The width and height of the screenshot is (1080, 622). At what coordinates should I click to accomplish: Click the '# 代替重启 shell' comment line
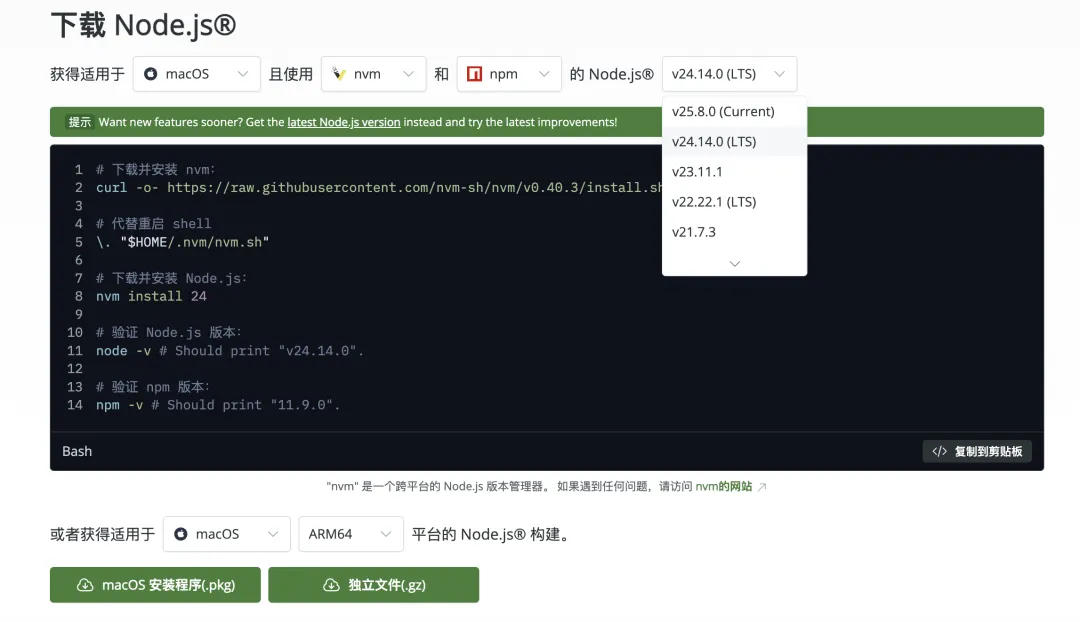point(154,224)
